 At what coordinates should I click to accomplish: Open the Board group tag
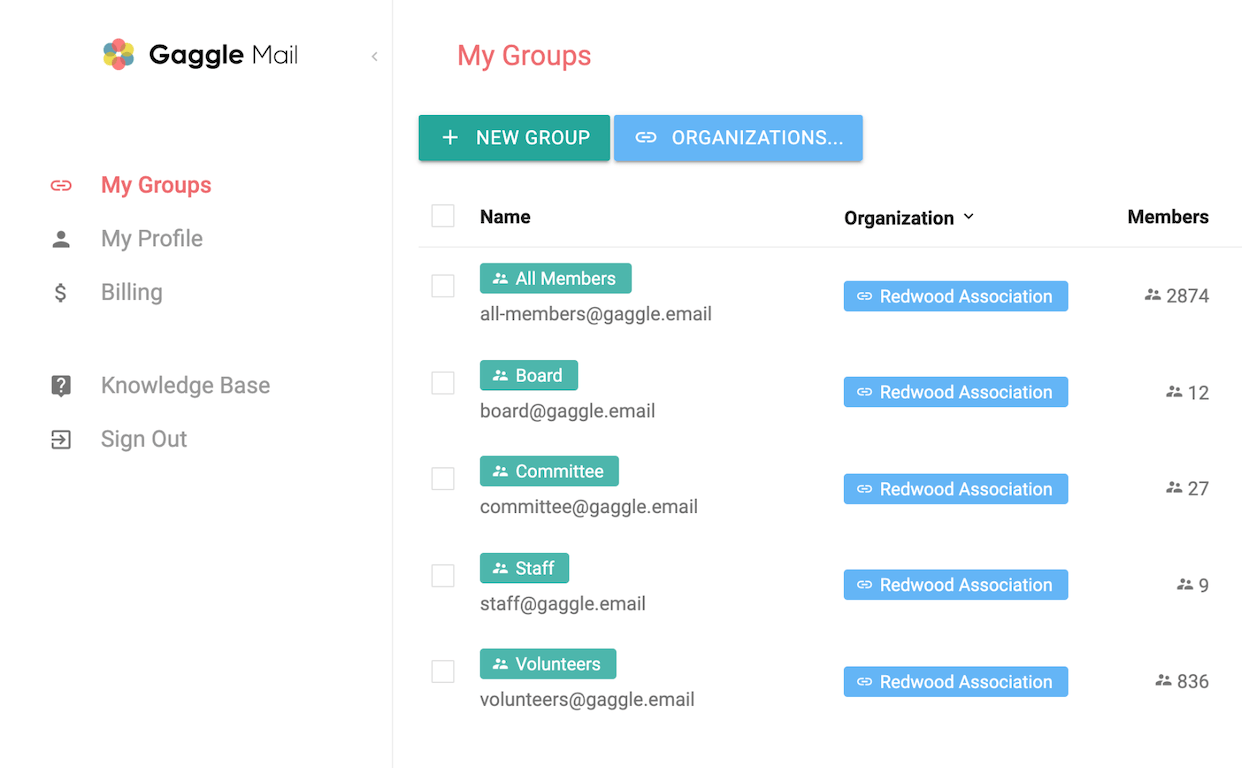tap(529, 376)
